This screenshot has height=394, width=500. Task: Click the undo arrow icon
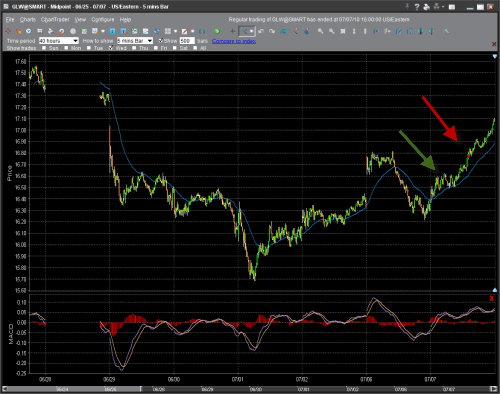261,31
